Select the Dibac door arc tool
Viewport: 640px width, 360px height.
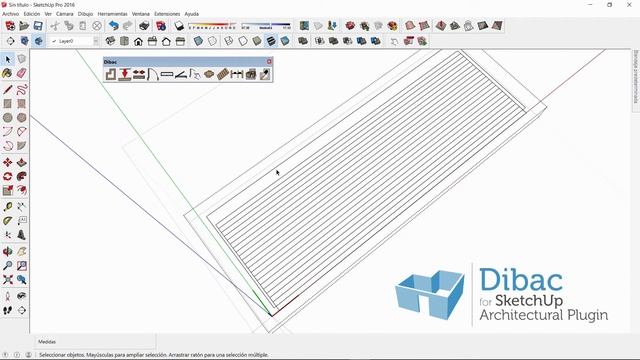153,74
